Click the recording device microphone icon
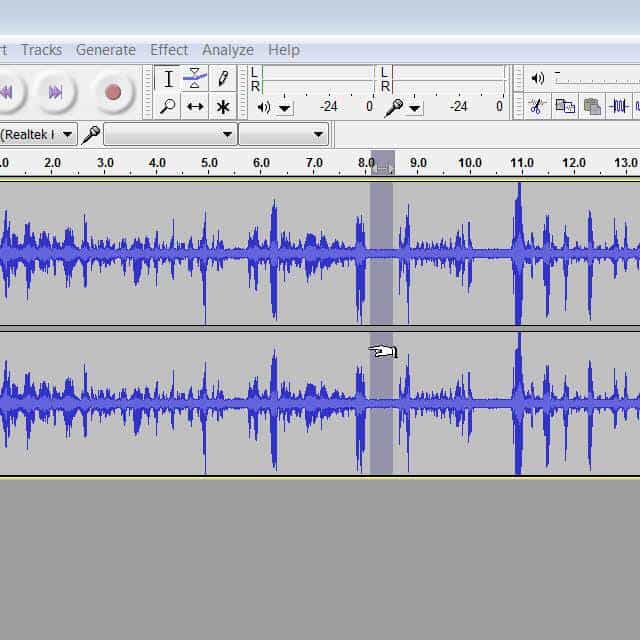640x640 pixels. pos(91,135)
